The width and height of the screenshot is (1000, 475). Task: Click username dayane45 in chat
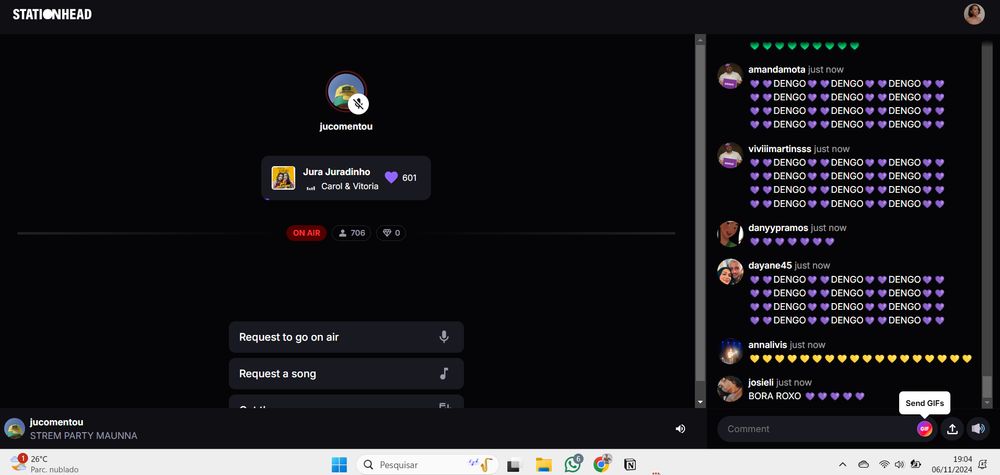(x=770, y=265)
